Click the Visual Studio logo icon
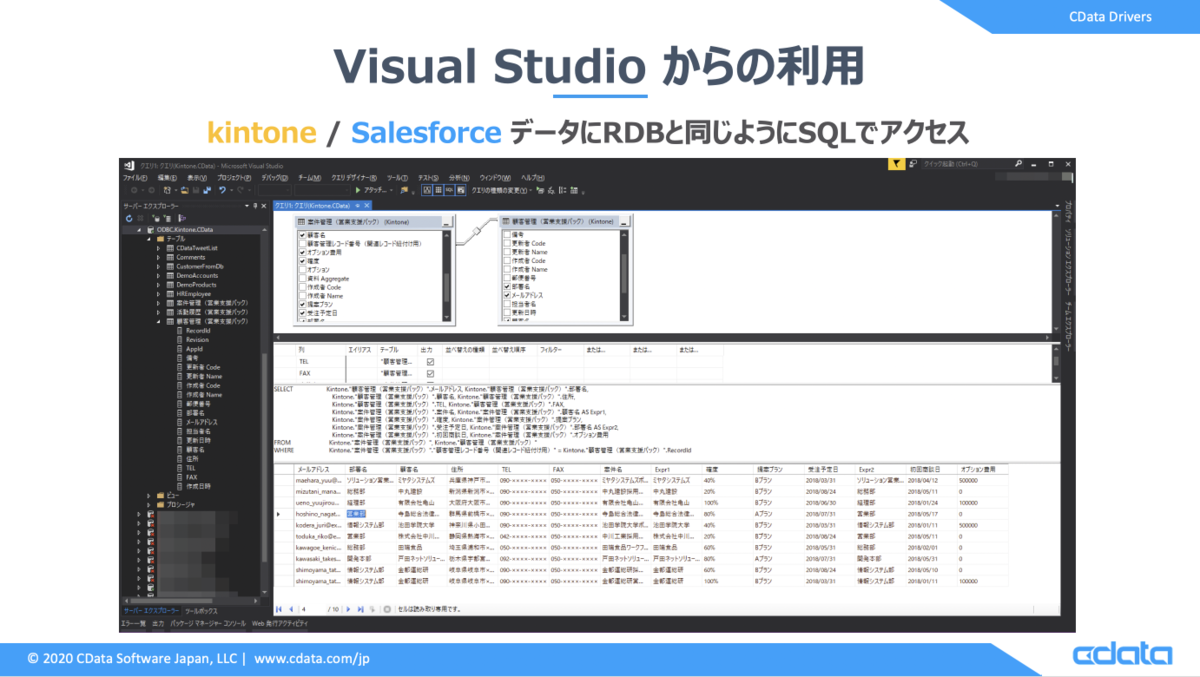The height and width of the screenshot is (677, 1200). [x=129, y=166]
